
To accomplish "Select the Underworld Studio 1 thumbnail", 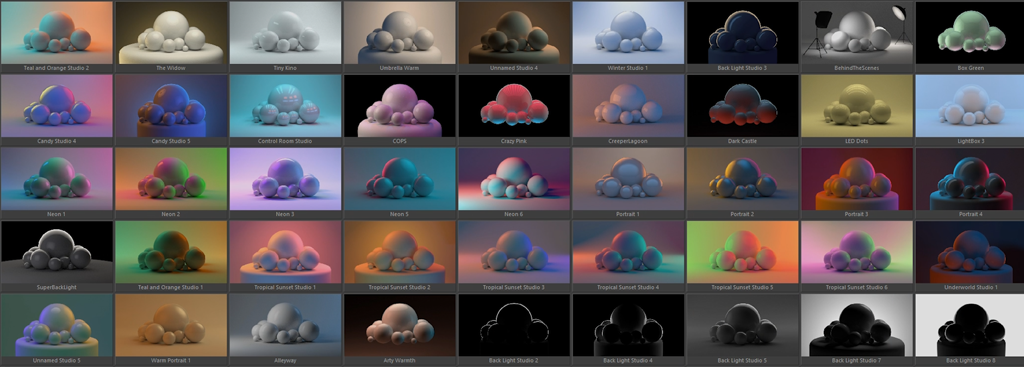I will (970, 252).
